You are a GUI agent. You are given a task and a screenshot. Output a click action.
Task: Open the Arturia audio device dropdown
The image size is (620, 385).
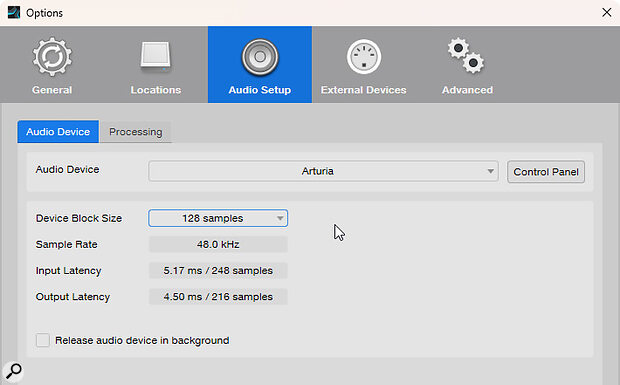pos(323,171)
